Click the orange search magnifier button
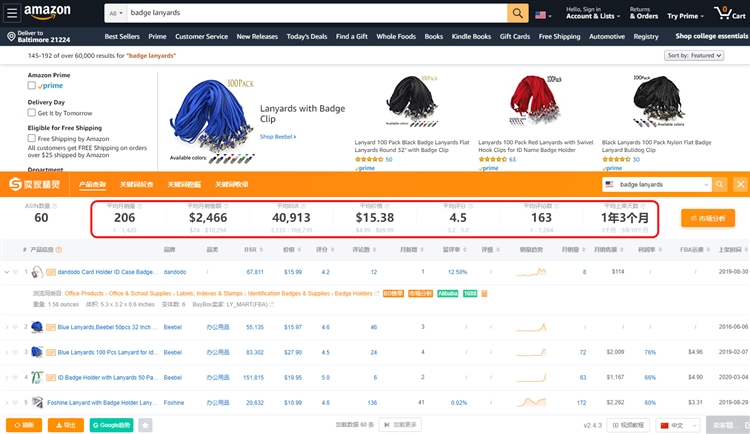The height and width of the screenshot is (434, 750). (x=518, y=13)
